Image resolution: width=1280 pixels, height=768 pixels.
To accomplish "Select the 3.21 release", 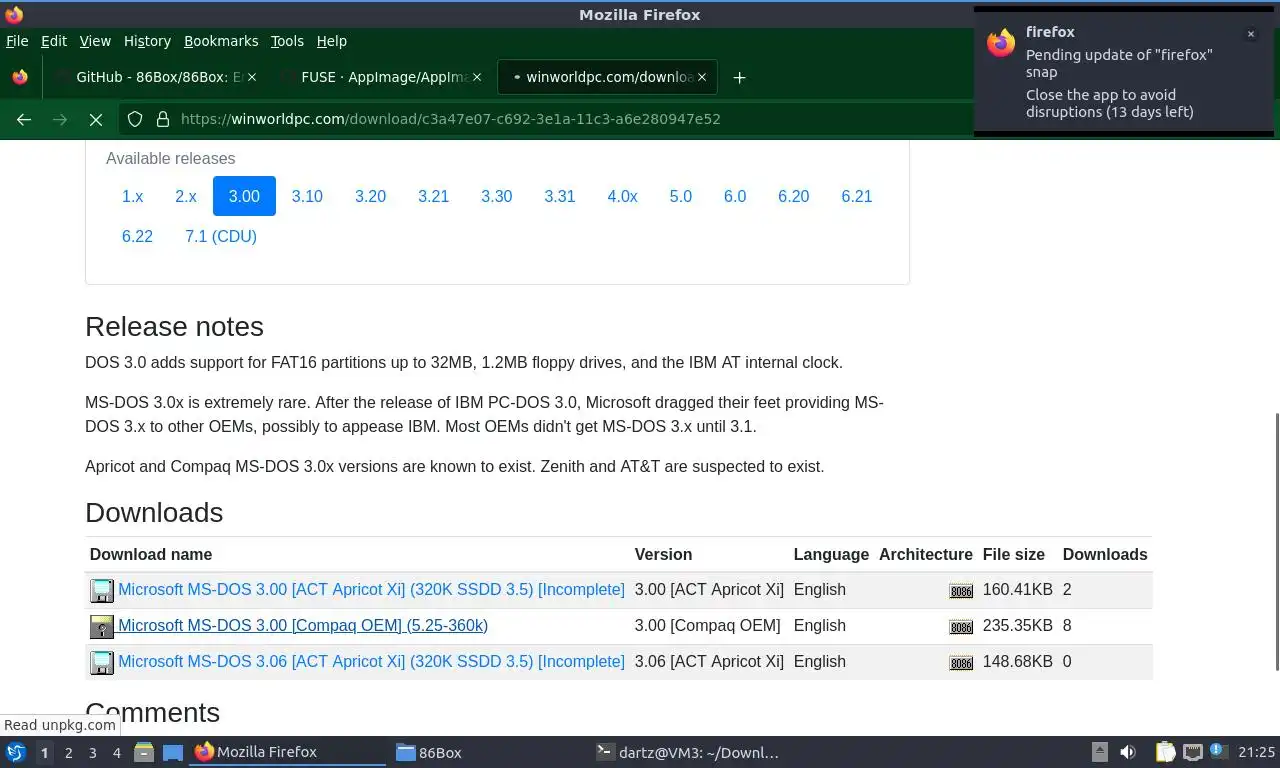I will tap(433, 196).
